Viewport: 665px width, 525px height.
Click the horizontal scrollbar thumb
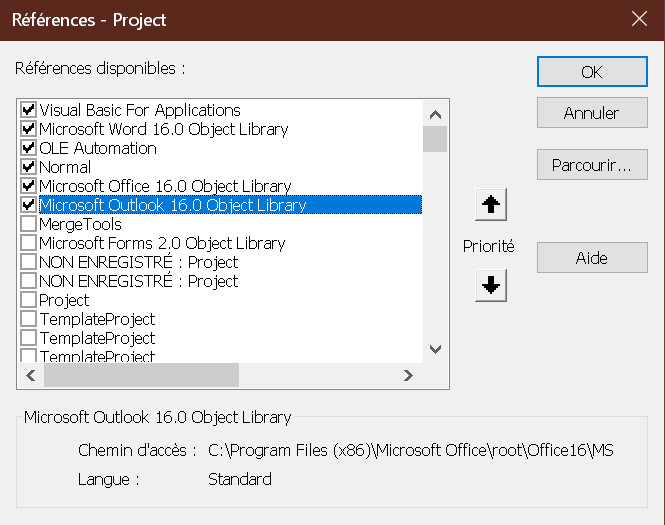(140, 375)
